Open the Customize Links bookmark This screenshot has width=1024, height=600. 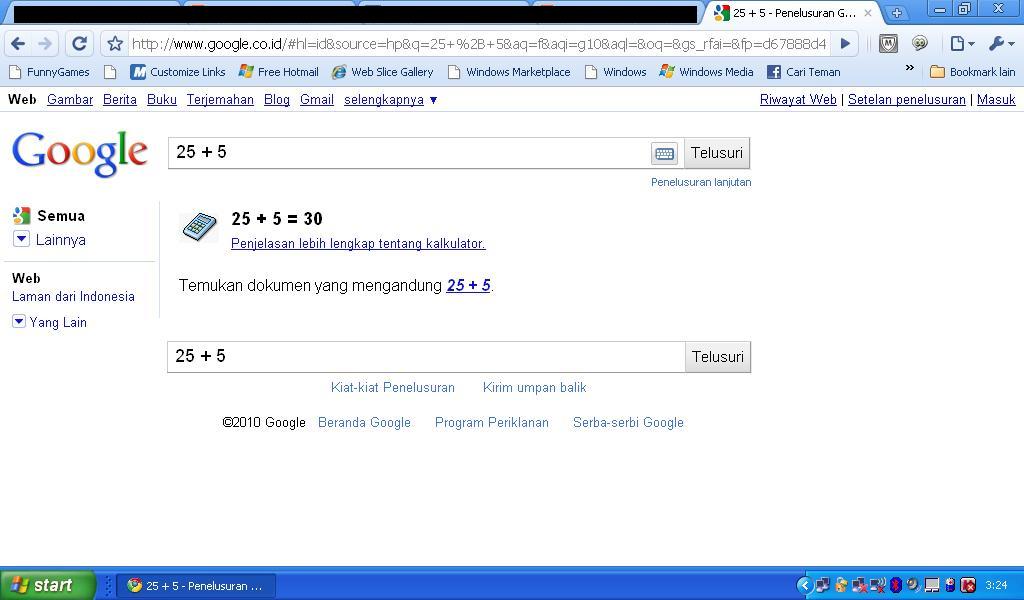tap(178, 72)
